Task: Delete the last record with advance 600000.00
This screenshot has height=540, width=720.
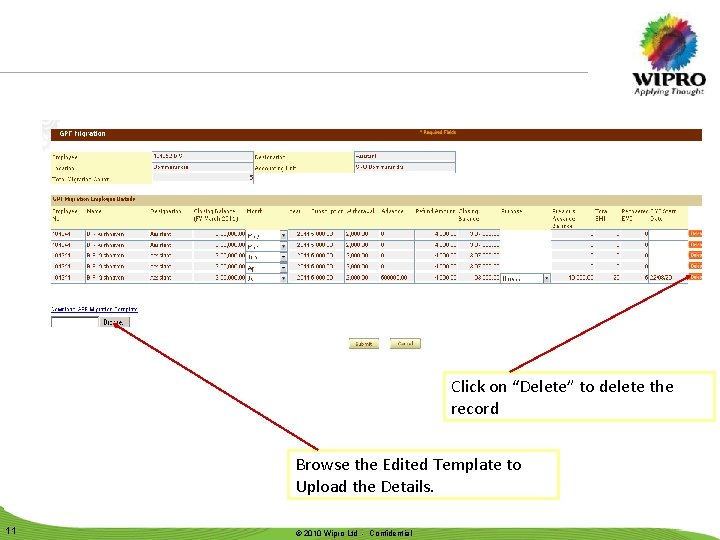Action: tap(695, 277)
